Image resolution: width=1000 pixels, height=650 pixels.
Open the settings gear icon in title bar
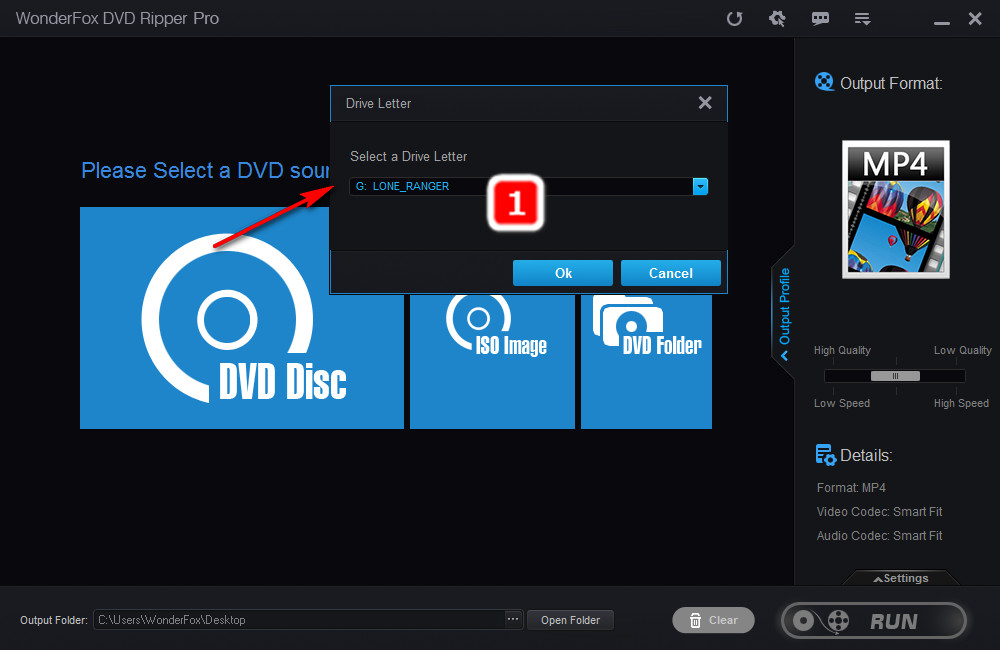(777, 18)
